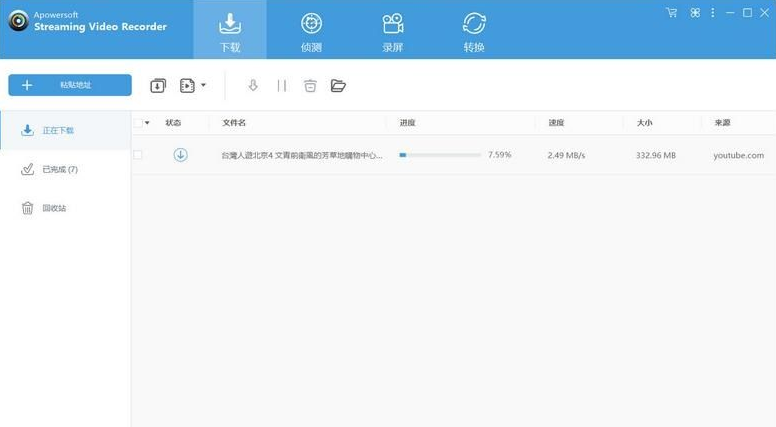Click the 文件名 column header
776x427 pixels.
pos(234,123)
